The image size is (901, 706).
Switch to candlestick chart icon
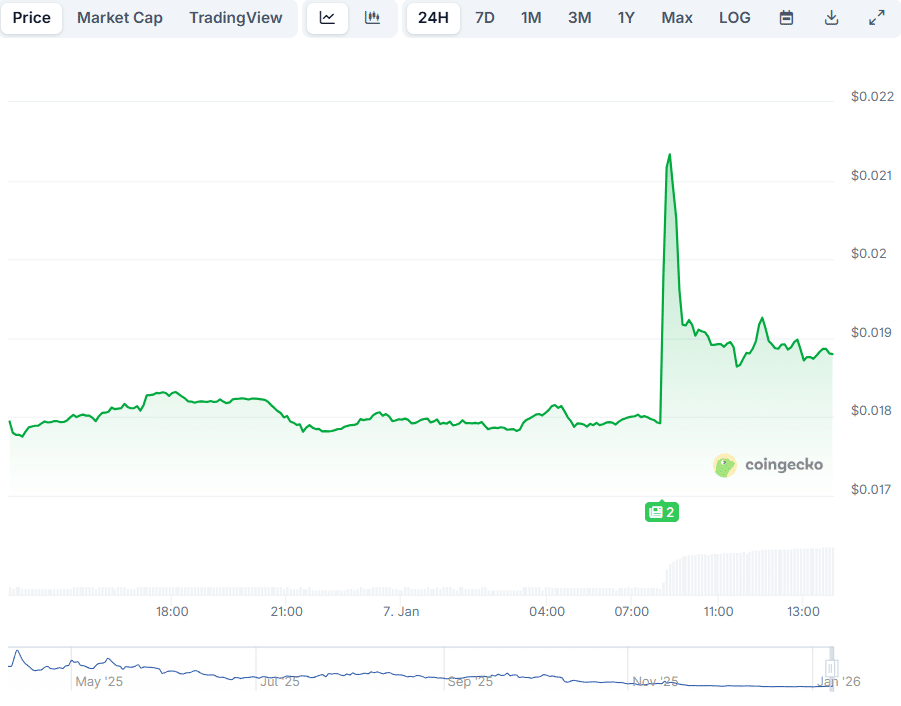[372, 18]
